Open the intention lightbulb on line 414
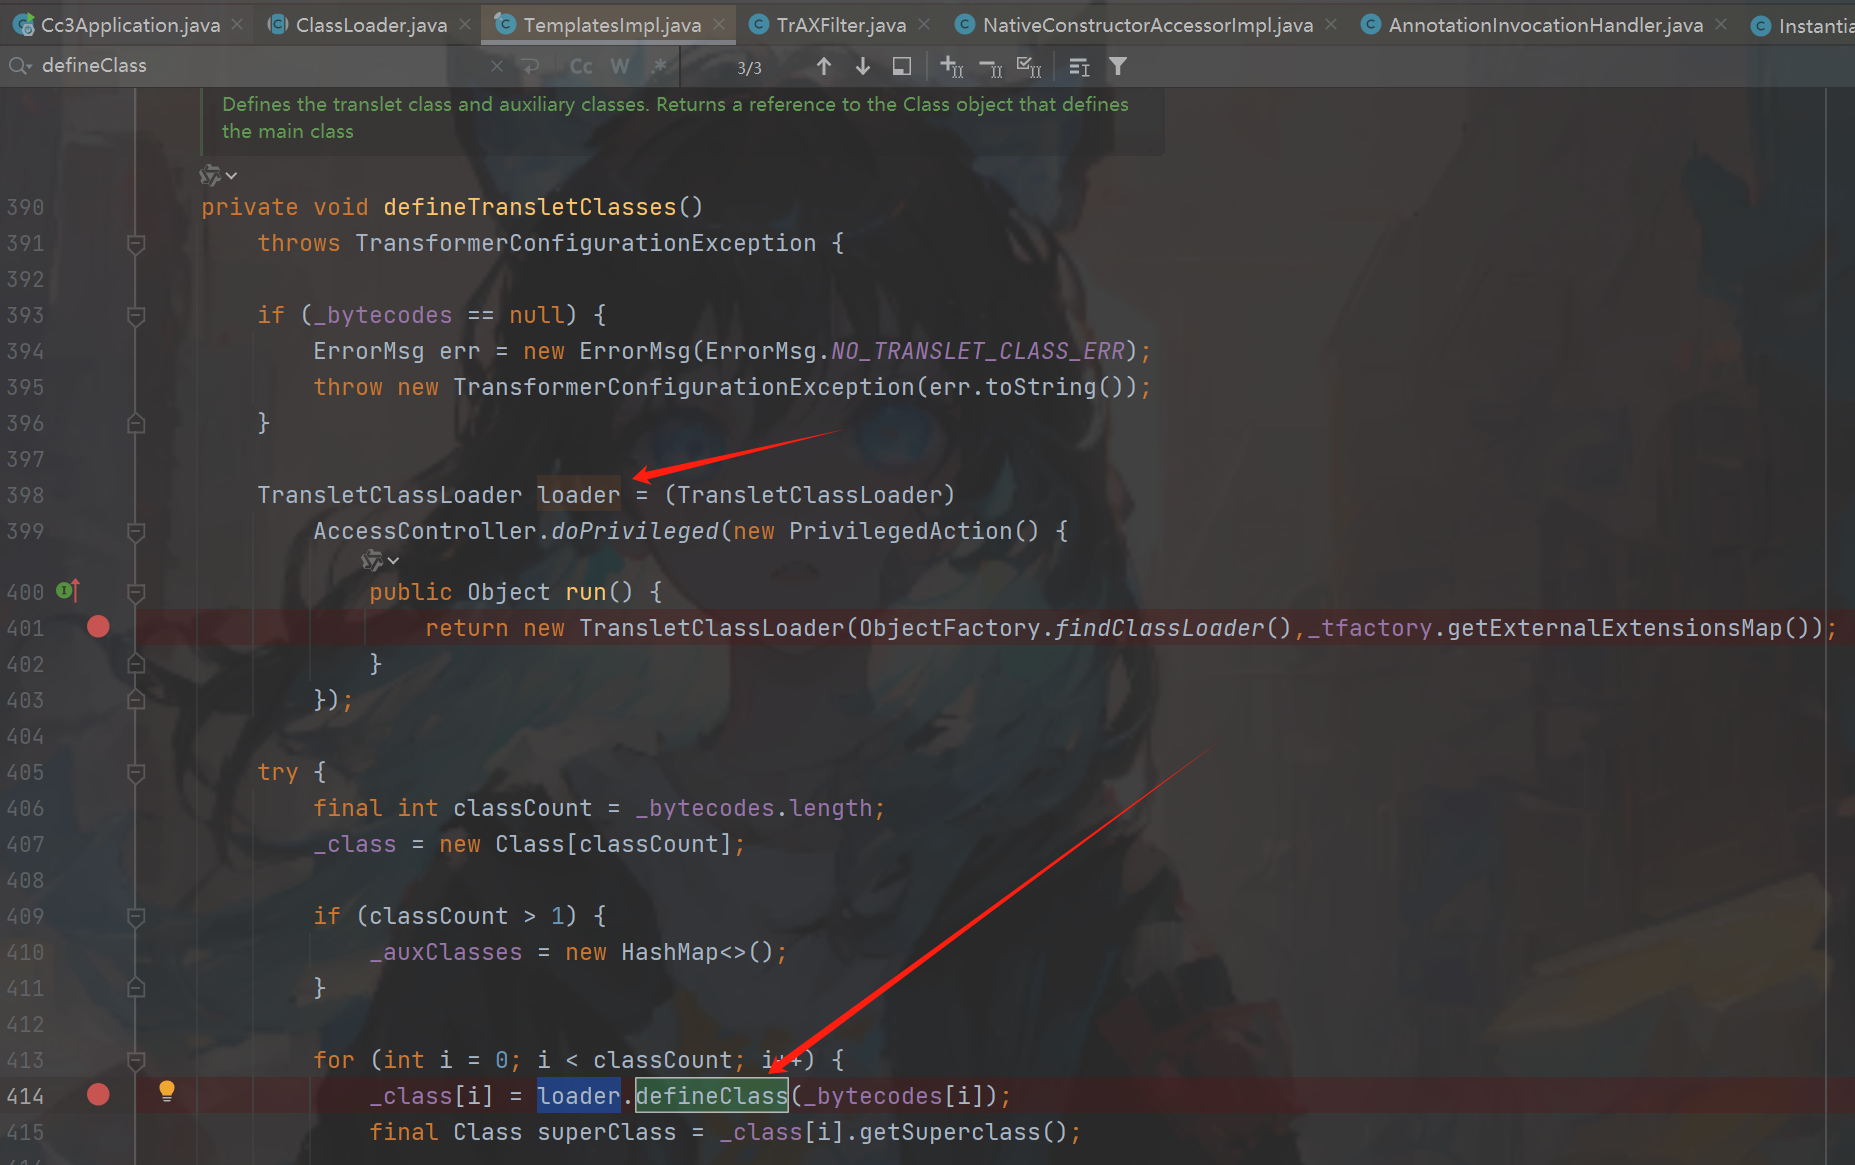 [167, 1092]
